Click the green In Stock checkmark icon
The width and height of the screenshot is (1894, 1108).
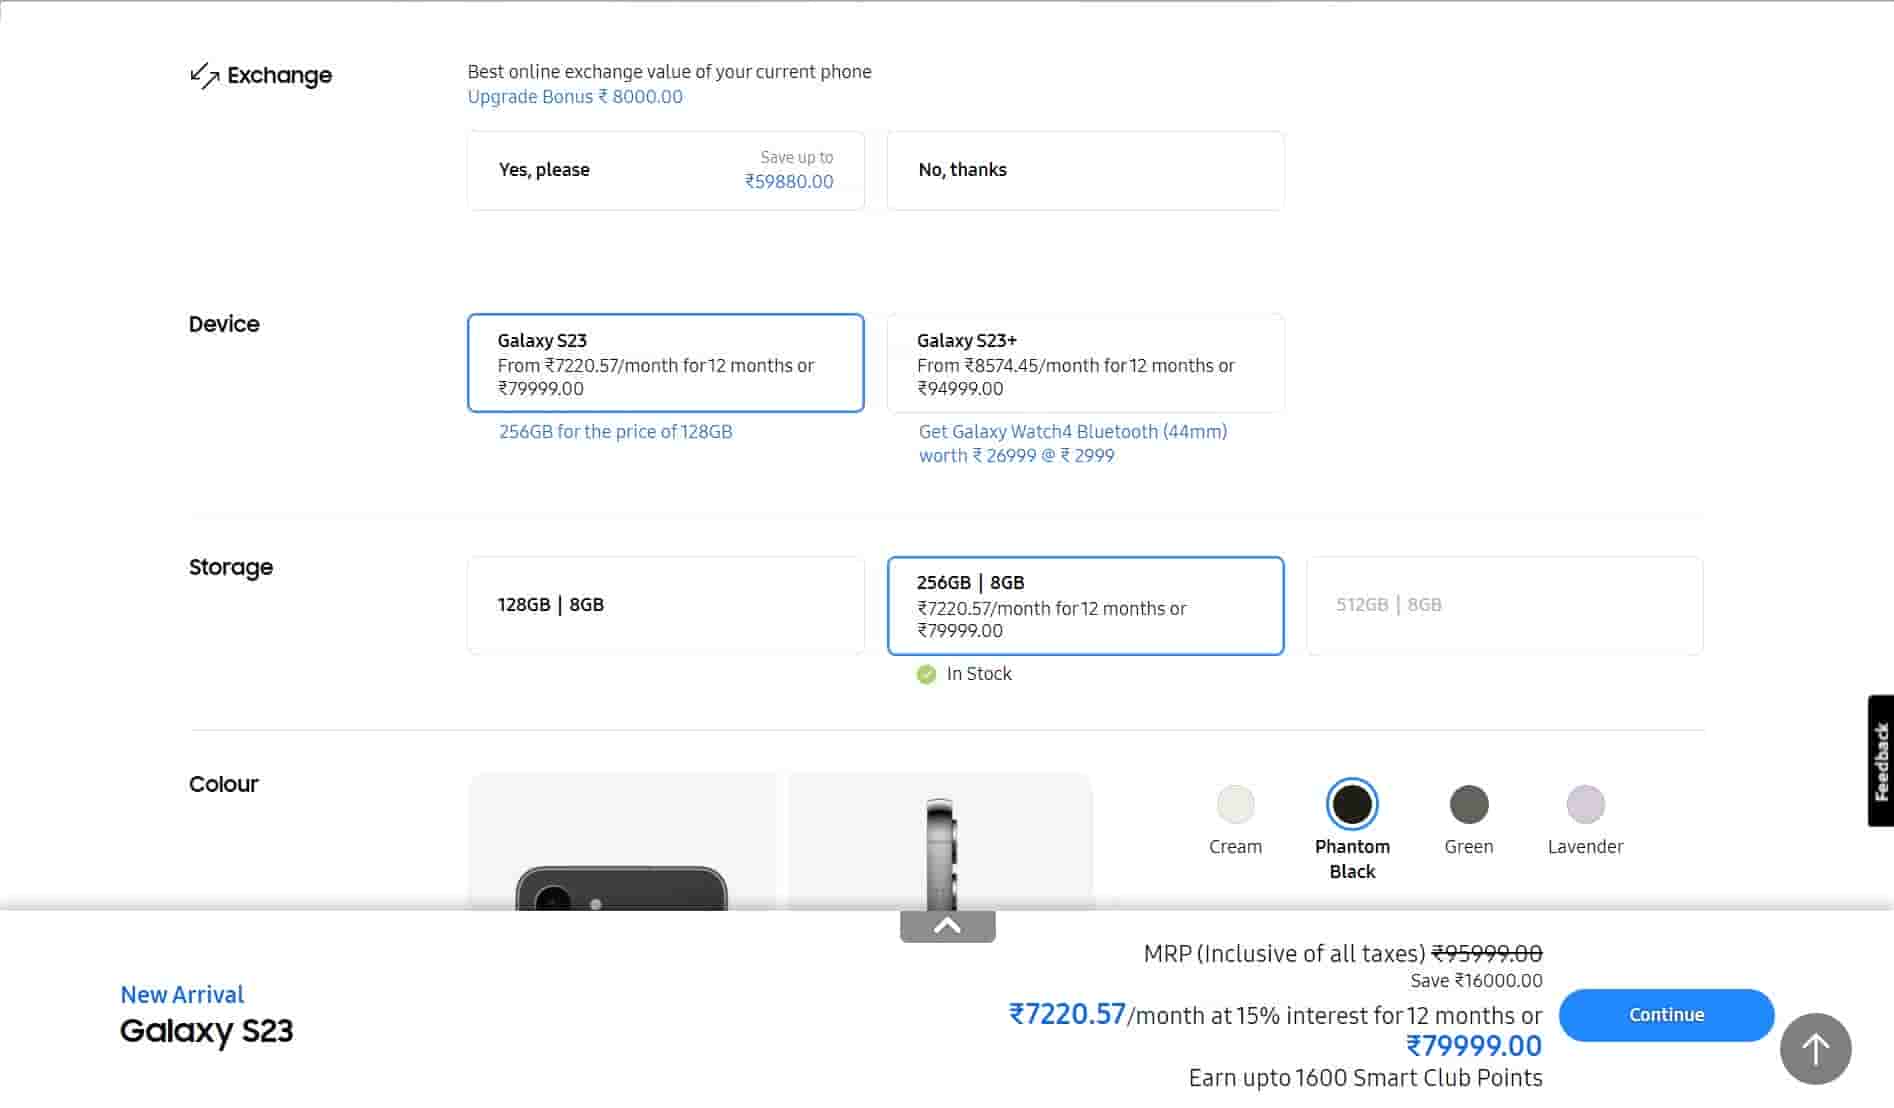click(926, 674)
